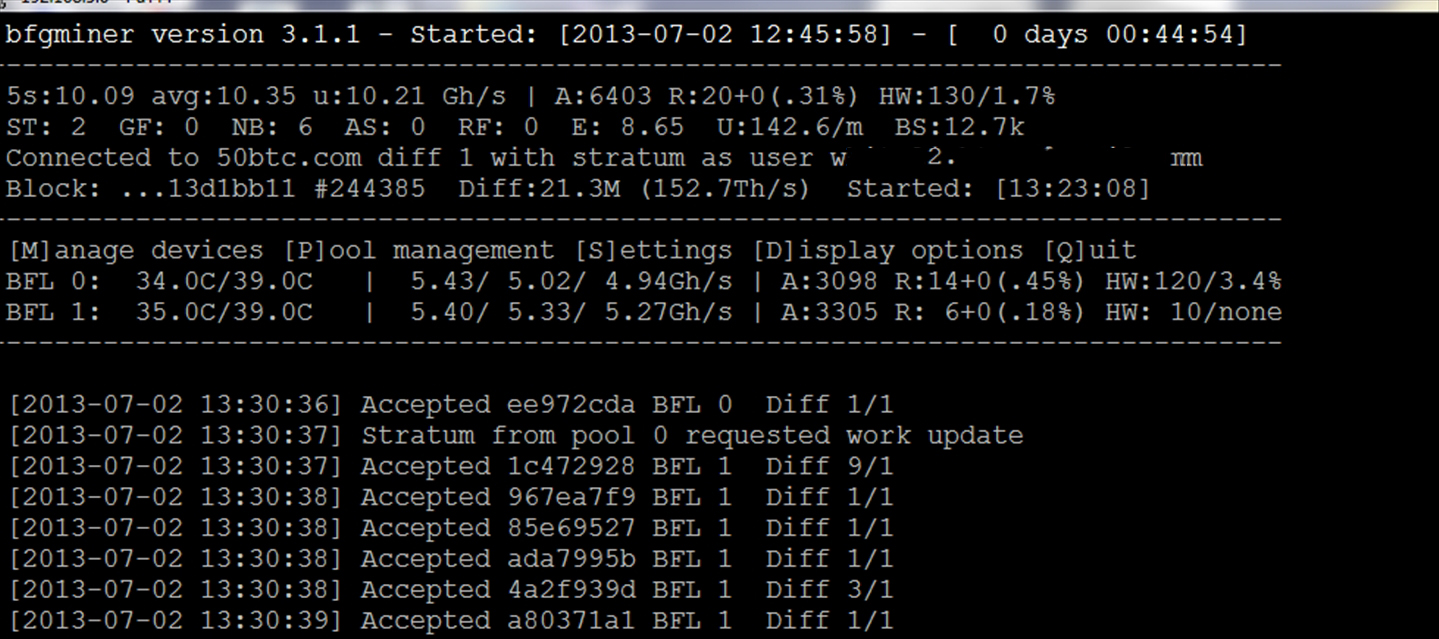The width and height of the screenshot is (1439, 639).
Task: Click the HW:130/1.7% hardware error total
Action: point(967,97)
